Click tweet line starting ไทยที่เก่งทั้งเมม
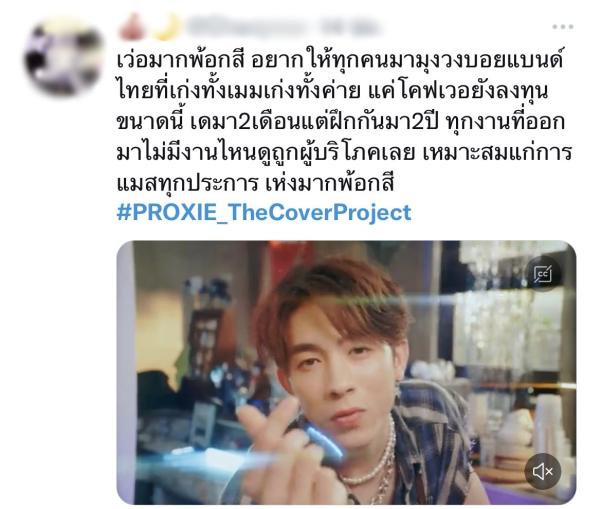600x509 pixels. pyautogui.click(x=332, y=92)
